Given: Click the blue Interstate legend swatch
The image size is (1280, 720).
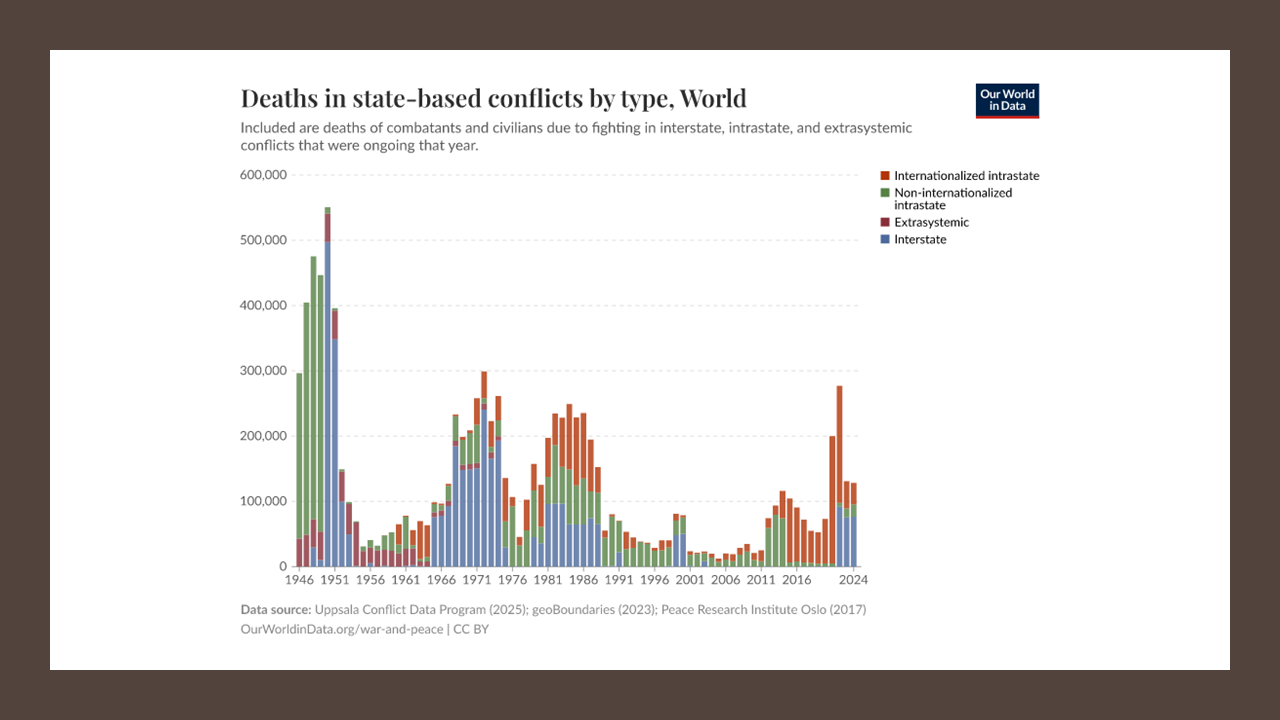Looking at the screenshot, I should point(884,240).
